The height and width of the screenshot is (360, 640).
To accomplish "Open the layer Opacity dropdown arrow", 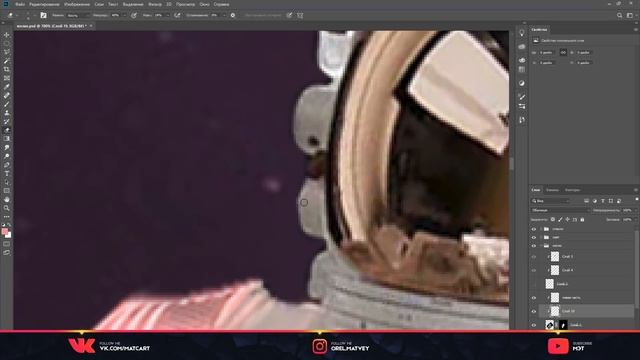I will click(635, 211).
